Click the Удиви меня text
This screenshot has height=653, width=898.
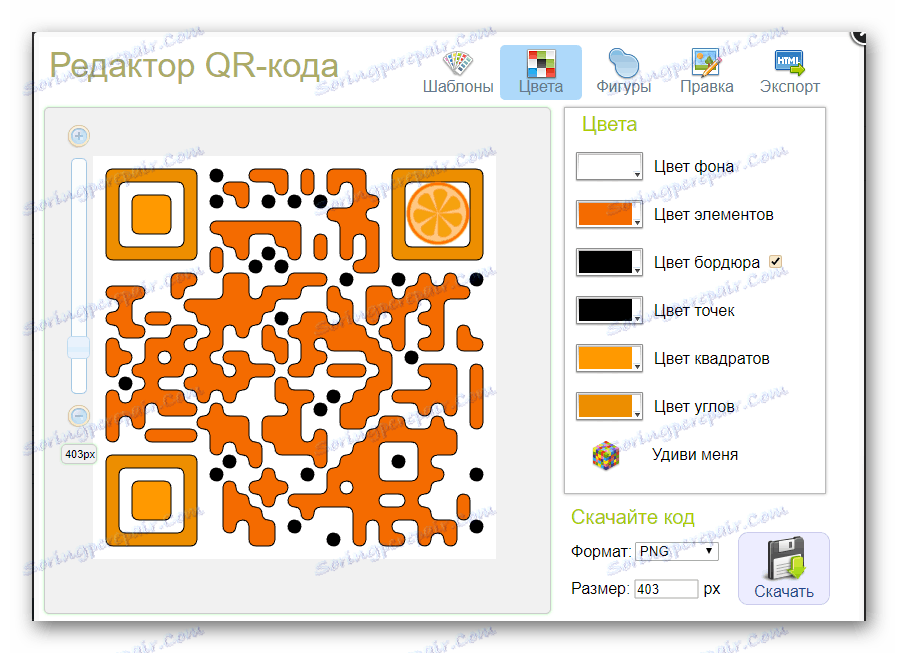(x=695, y=455)
